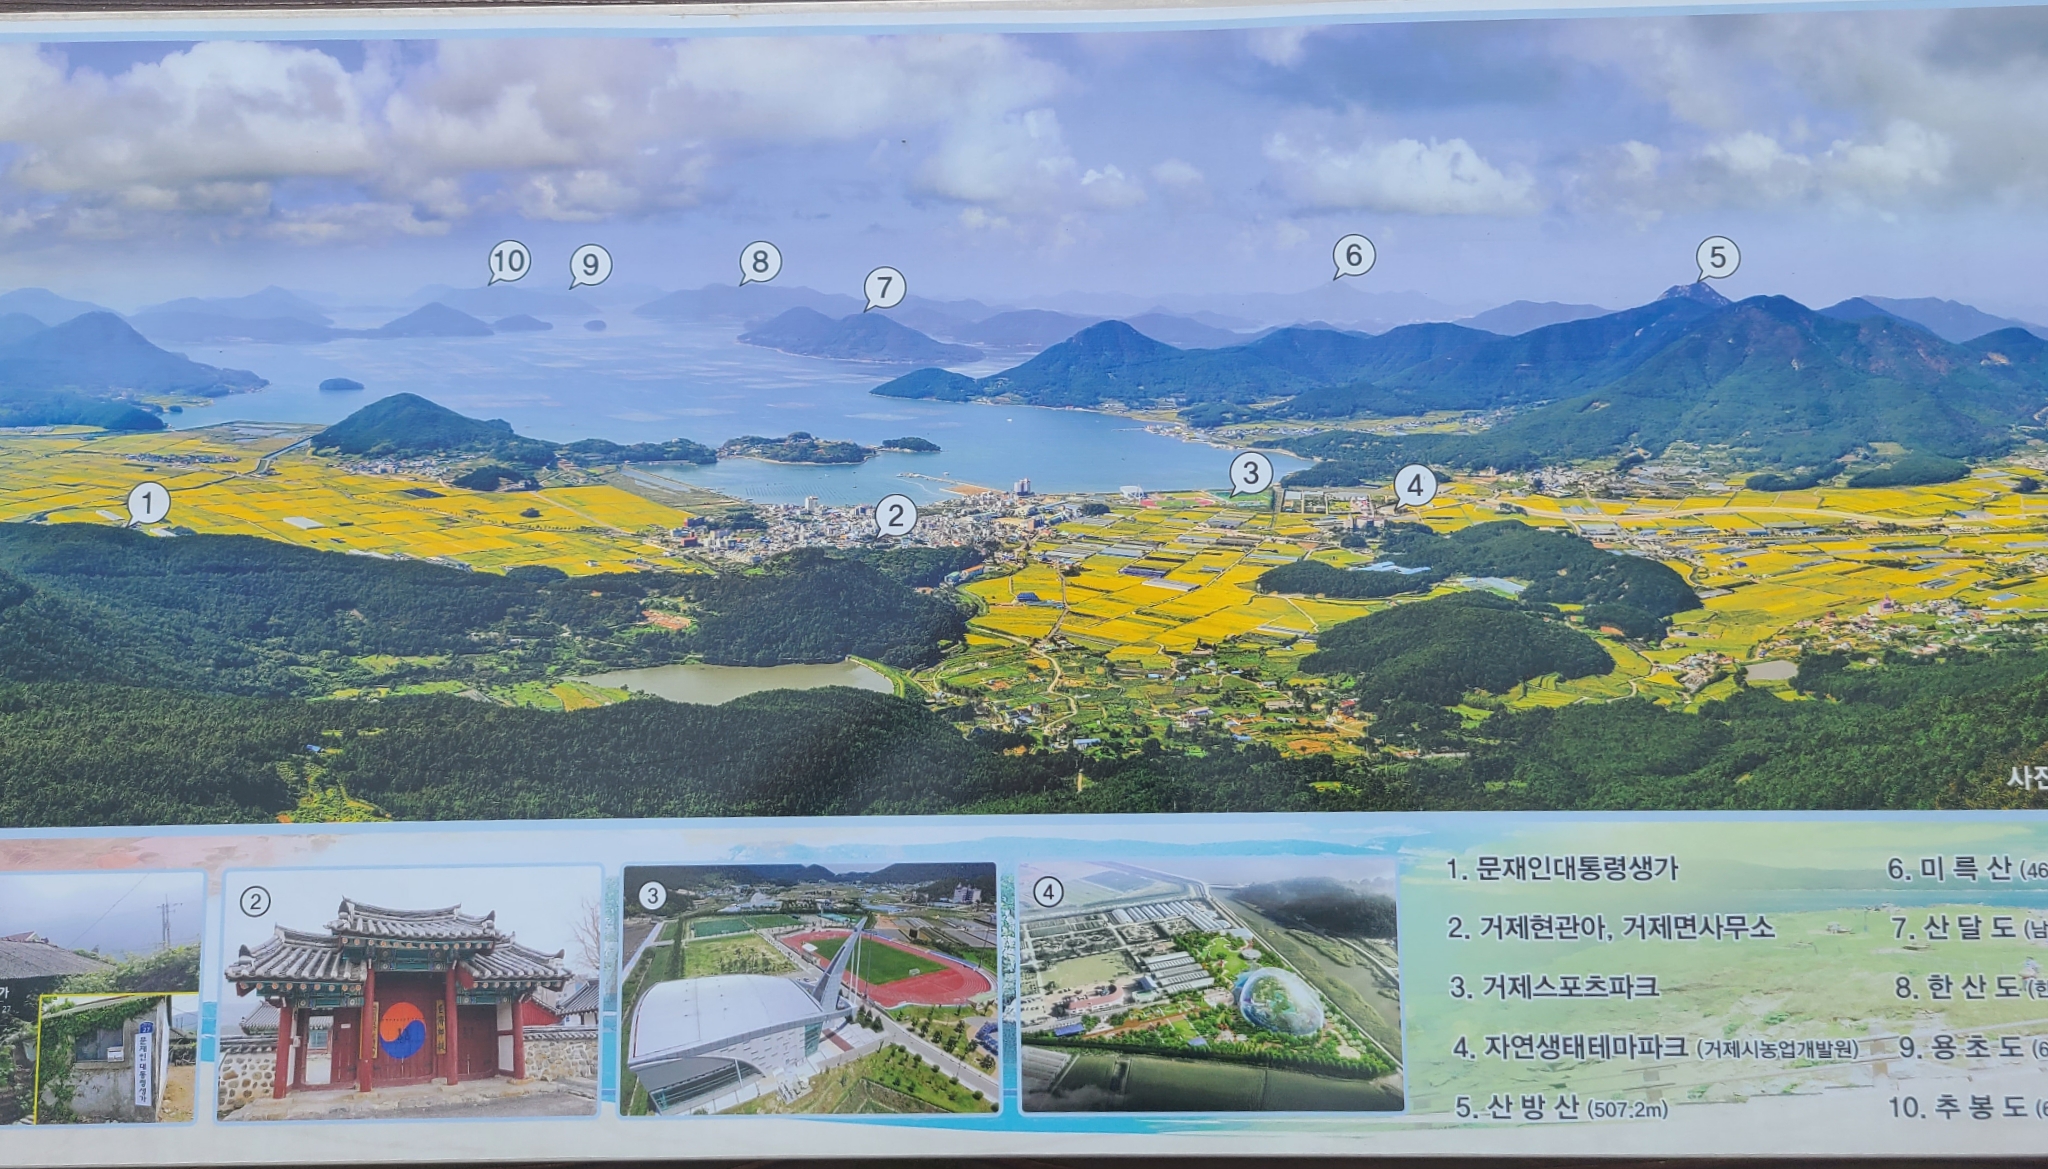Click the number 2 map marker
Image resolution: width=2048 pixels, height=1169 pixels.
tap(895, 516)
